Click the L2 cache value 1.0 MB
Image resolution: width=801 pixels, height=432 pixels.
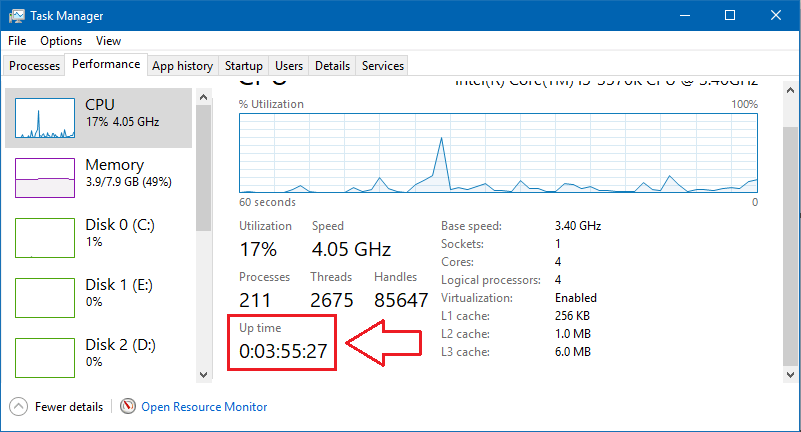point(573,334)
